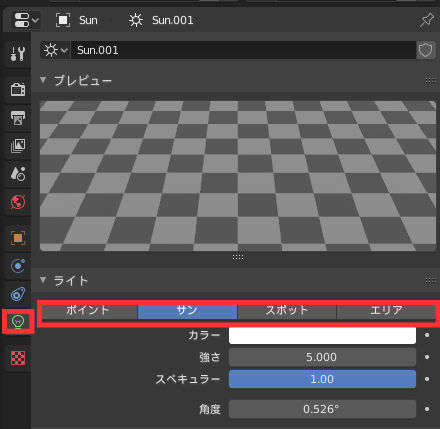Viewport: 440px width, 429px height.
Task: Open the Object Constraints tab
Action: tap(18, 294)
